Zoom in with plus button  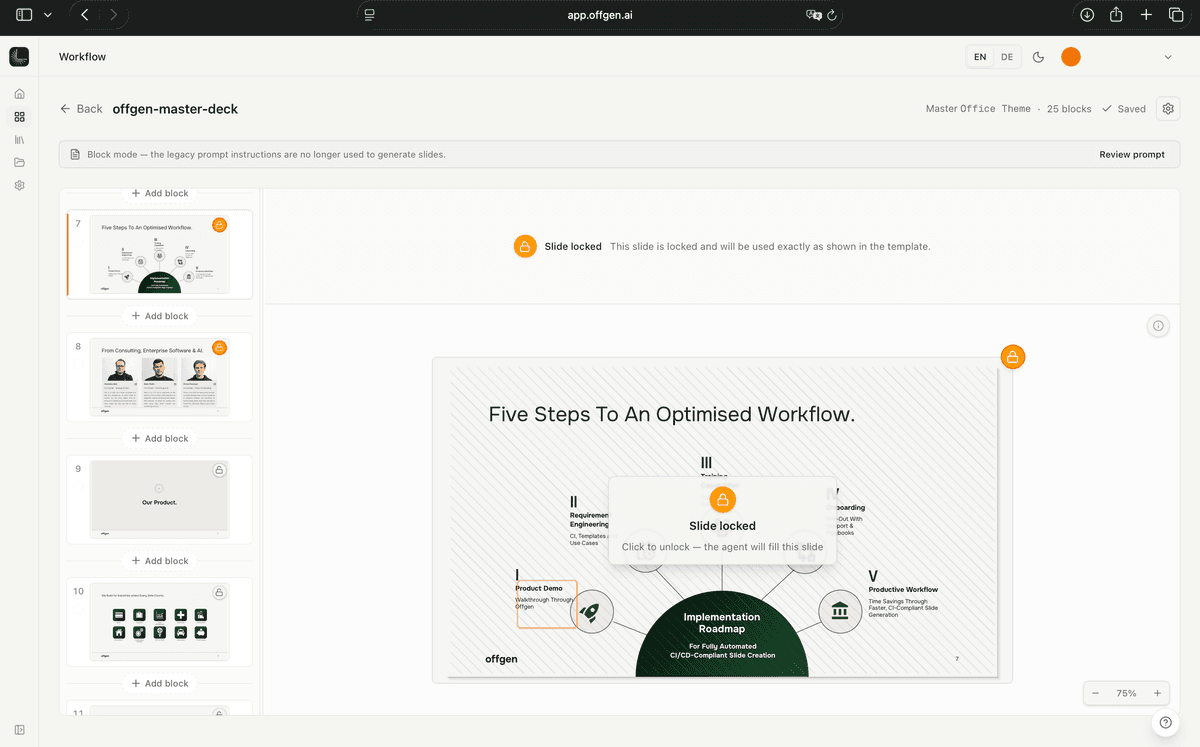[x=1157, y=693]
